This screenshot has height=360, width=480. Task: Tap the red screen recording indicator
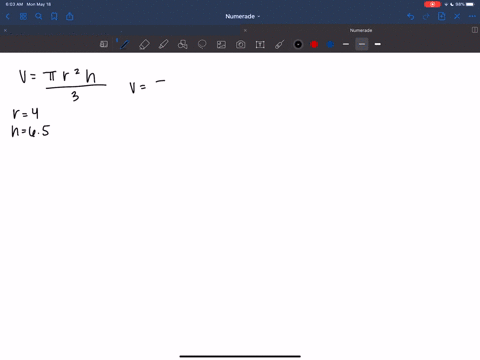pyautogui.click(x=432, y=4)
